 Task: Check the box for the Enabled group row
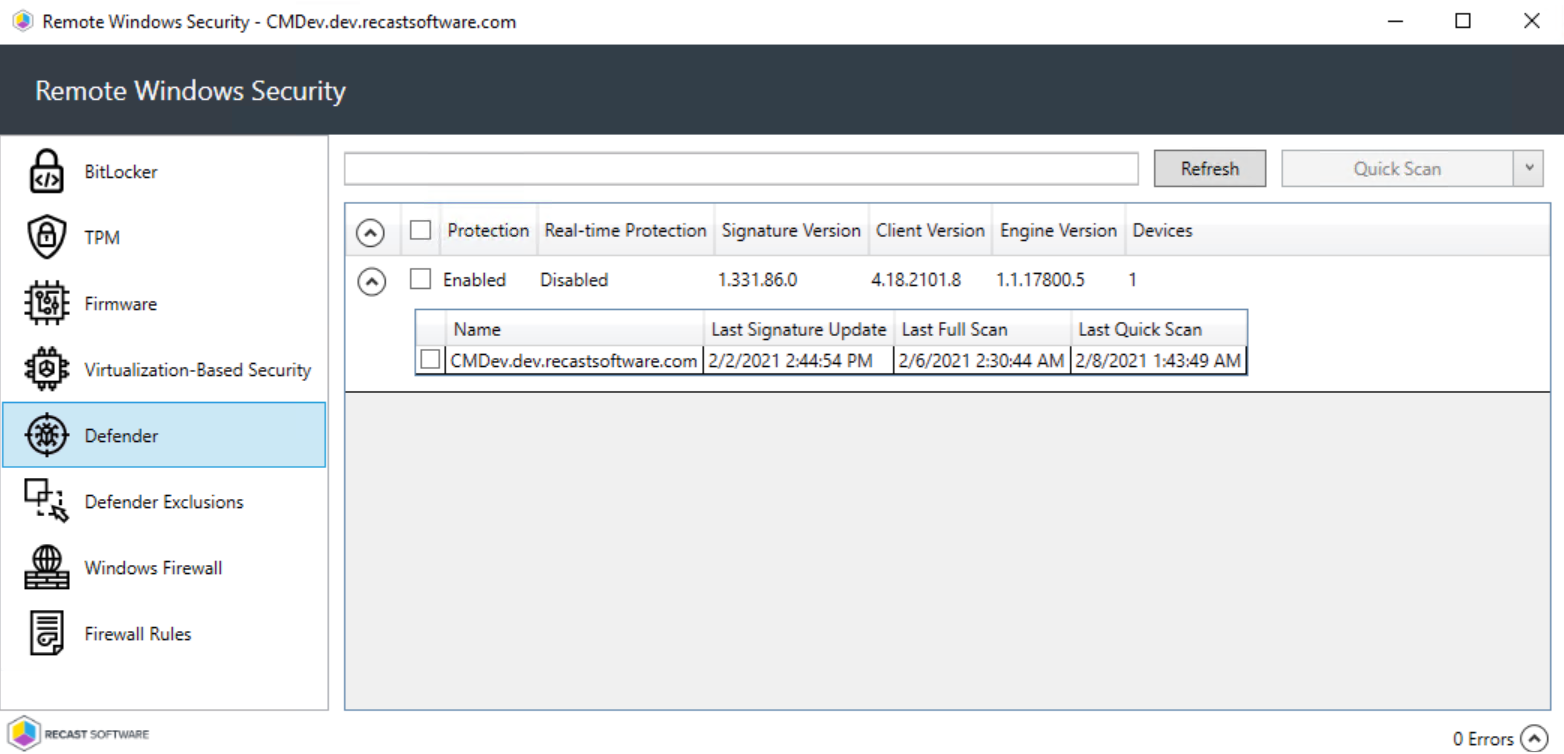point(421,281)
